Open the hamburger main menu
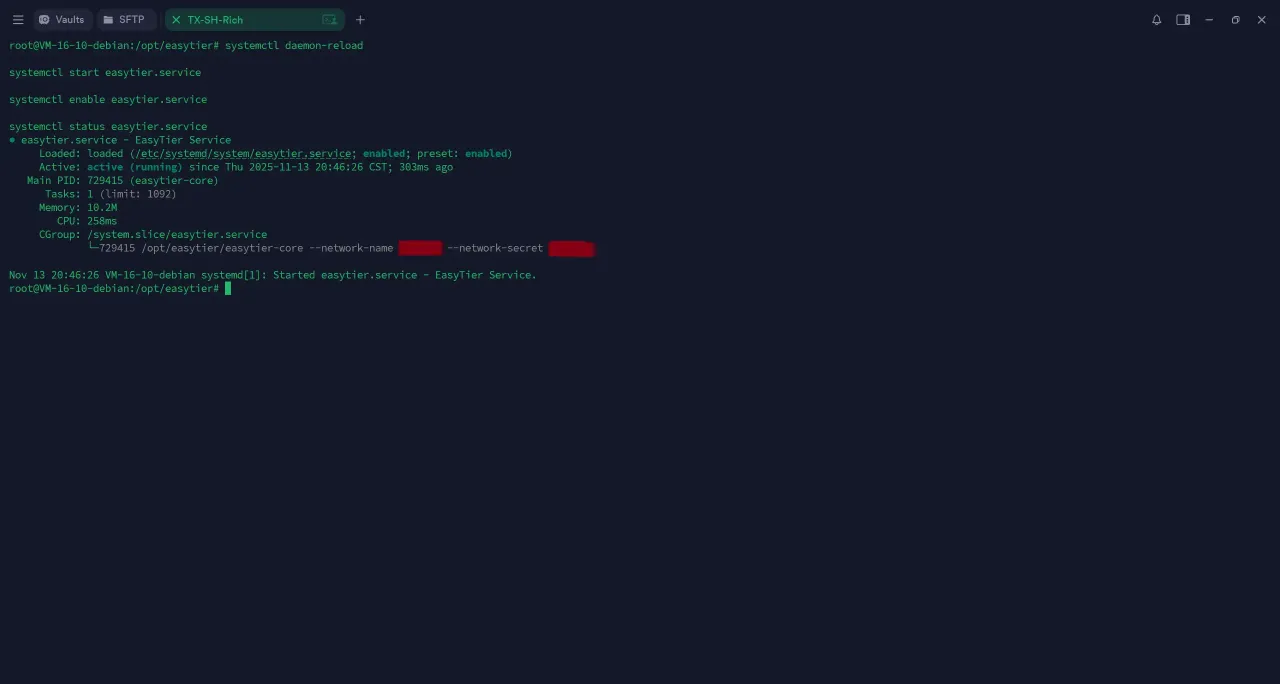Viewport: 1280px width, 684px height. 18,19
